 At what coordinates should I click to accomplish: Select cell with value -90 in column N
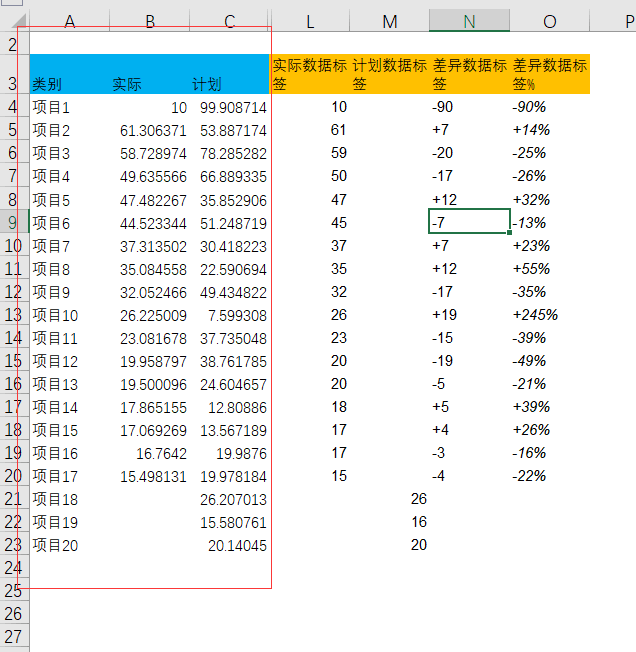(469, 107)
